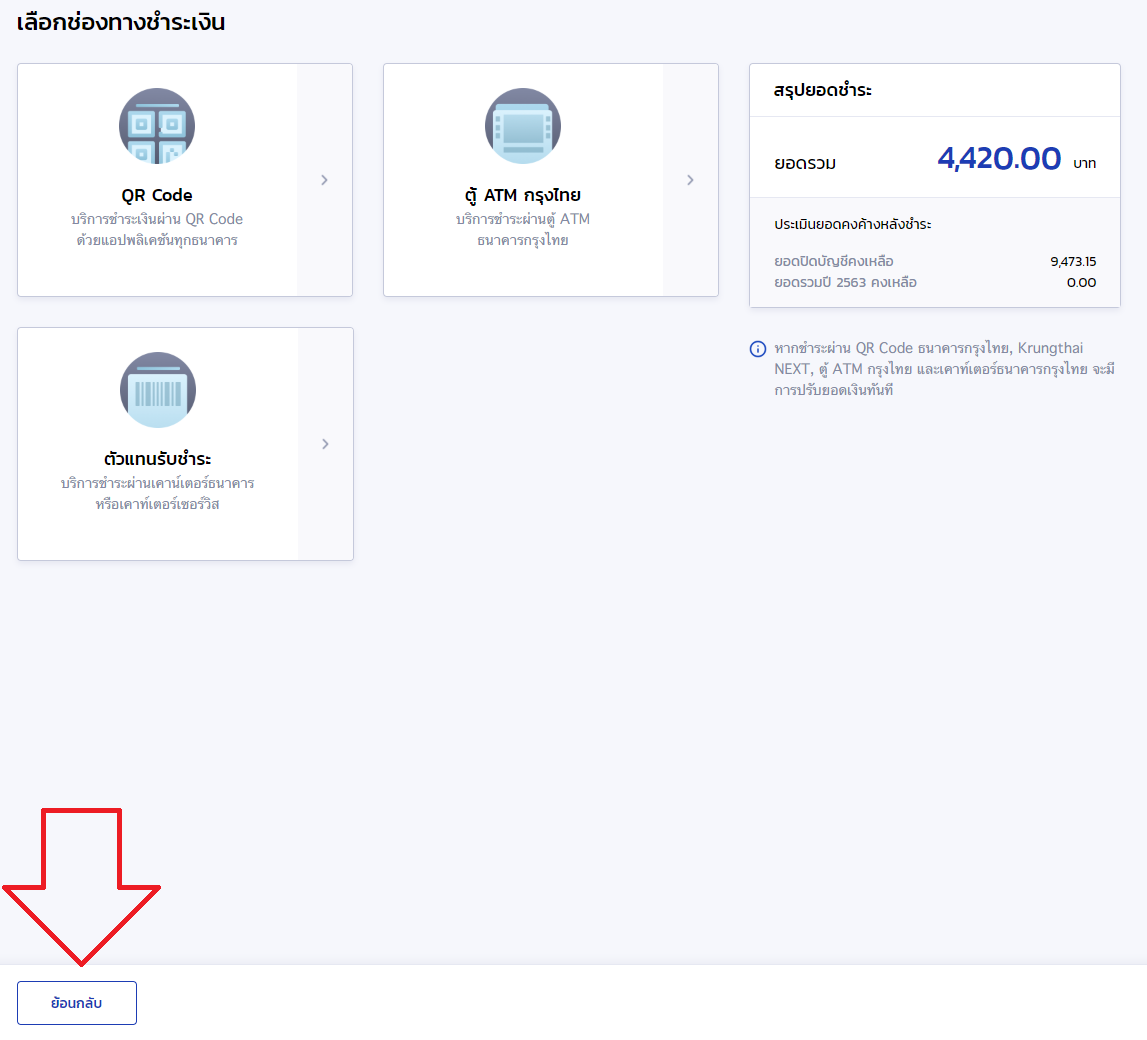The width and height of the screenshot is (1147, 1040).
Task: Expand the ตู้ ATM กรุงไทย chevron arrow
Action: [x=690, y=180]
